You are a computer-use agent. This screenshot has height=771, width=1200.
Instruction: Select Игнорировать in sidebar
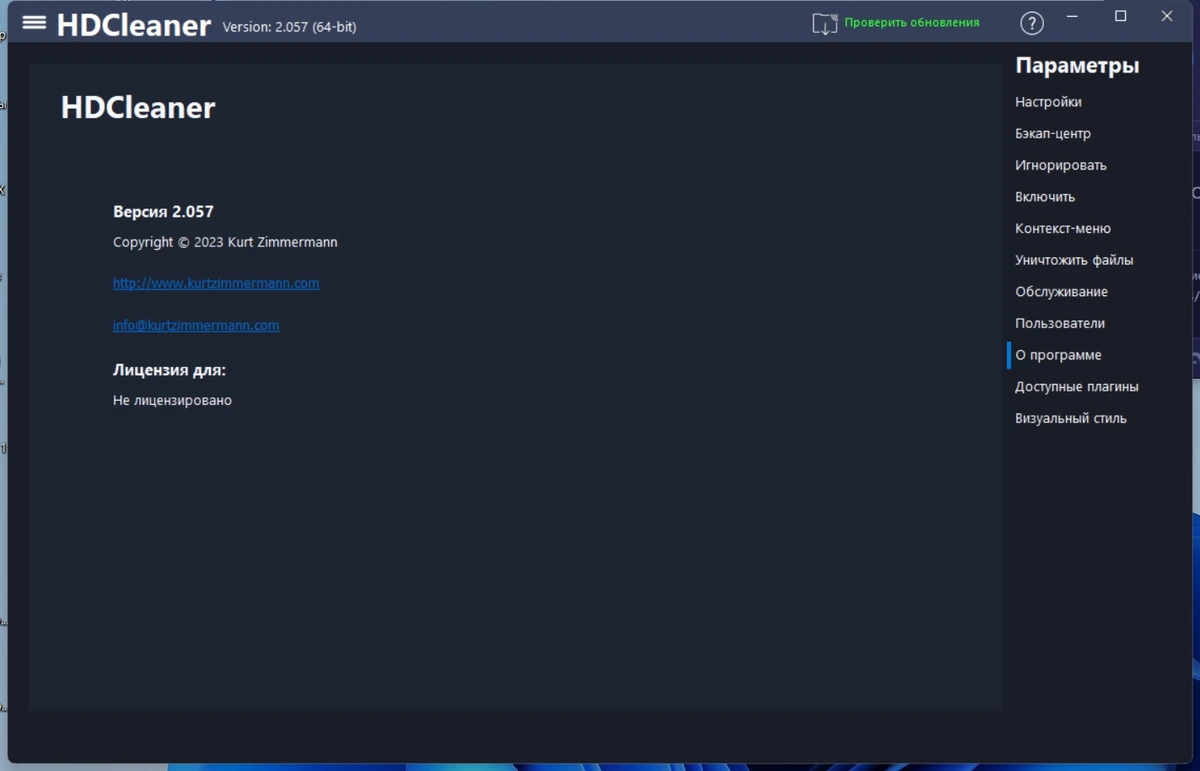coord(1061,165)
